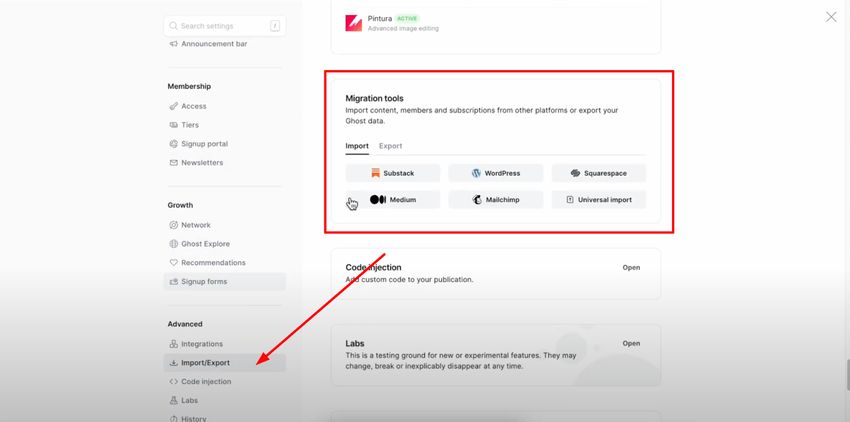850x422 pixels.
Task: Click the Import/Export download icon
Action: click(x=173, y=363)
